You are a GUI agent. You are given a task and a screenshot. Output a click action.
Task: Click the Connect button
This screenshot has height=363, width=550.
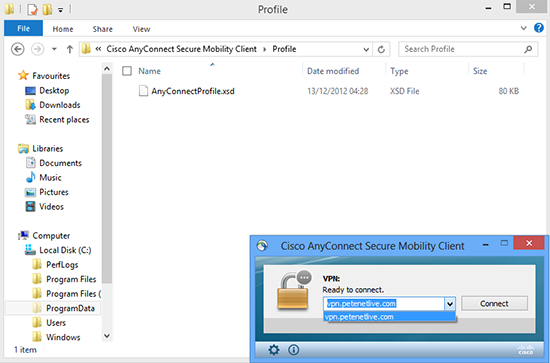(494, 303)
